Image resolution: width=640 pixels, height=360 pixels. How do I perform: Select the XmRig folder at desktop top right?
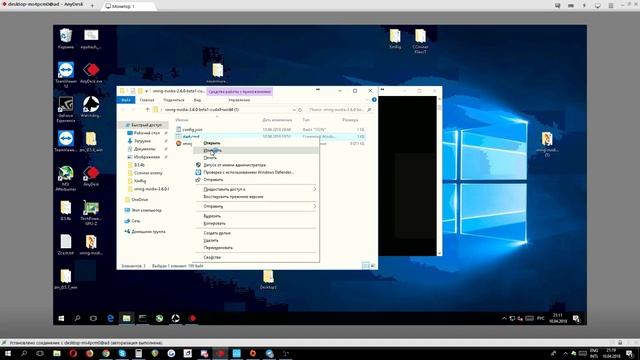point(395,39)
